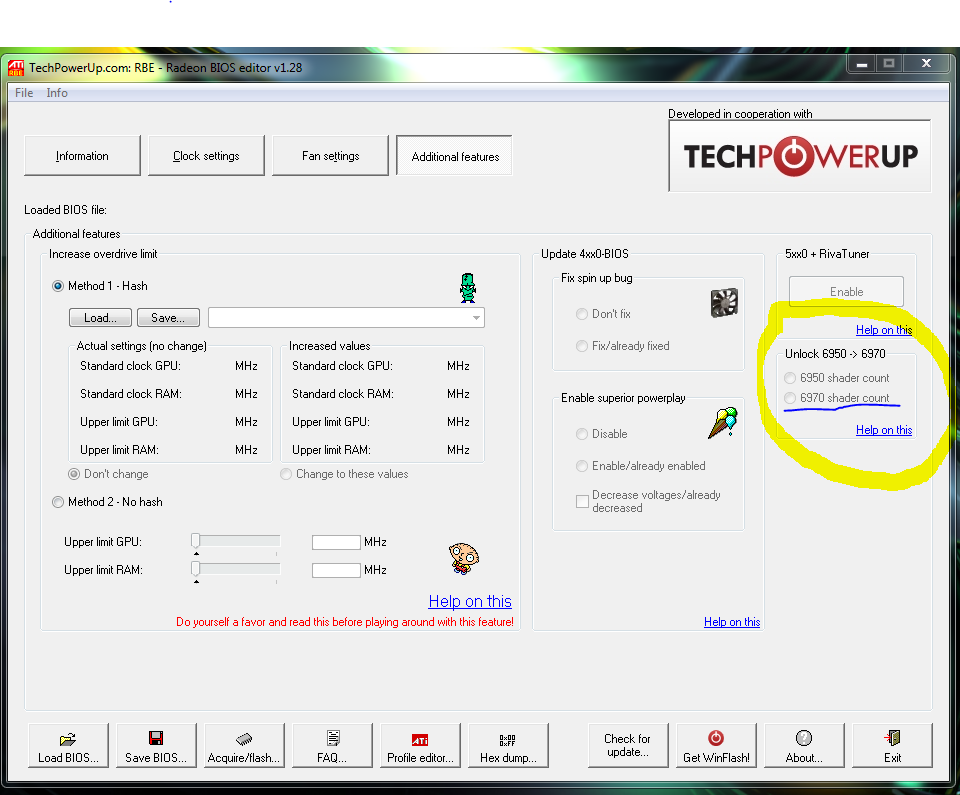Image resolution: width=960 pixels, height=795 pixels.
Task: Open the Info menu
Action: tap(57, 93)
